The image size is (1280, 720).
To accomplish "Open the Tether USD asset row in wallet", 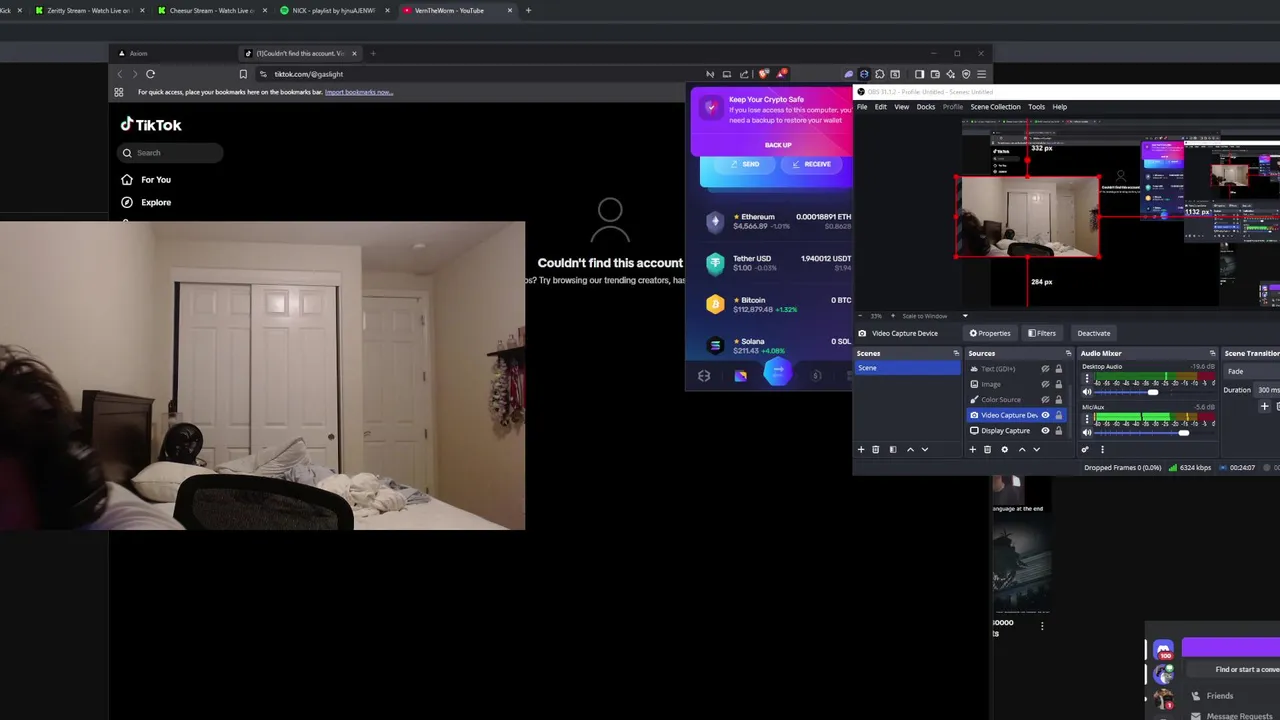I will [x=777, y=263].
